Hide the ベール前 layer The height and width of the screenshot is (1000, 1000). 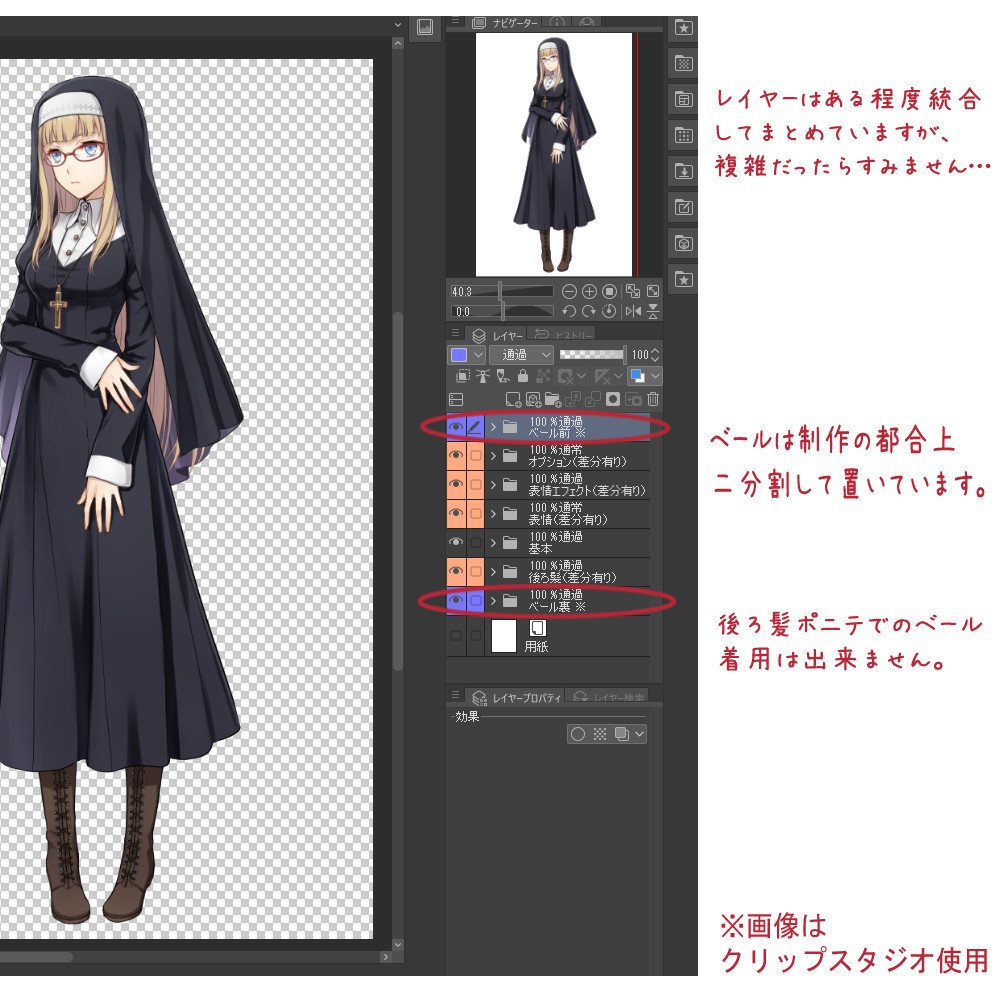pyautogui.click(x=457, y=425)
